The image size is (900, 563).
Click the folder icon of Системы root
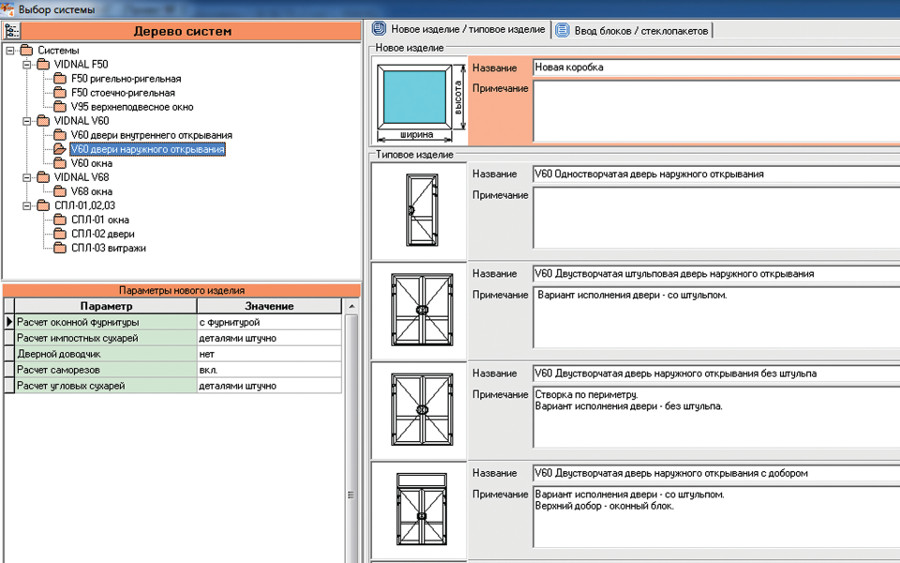pyautogui.click(x=26, y=50)
